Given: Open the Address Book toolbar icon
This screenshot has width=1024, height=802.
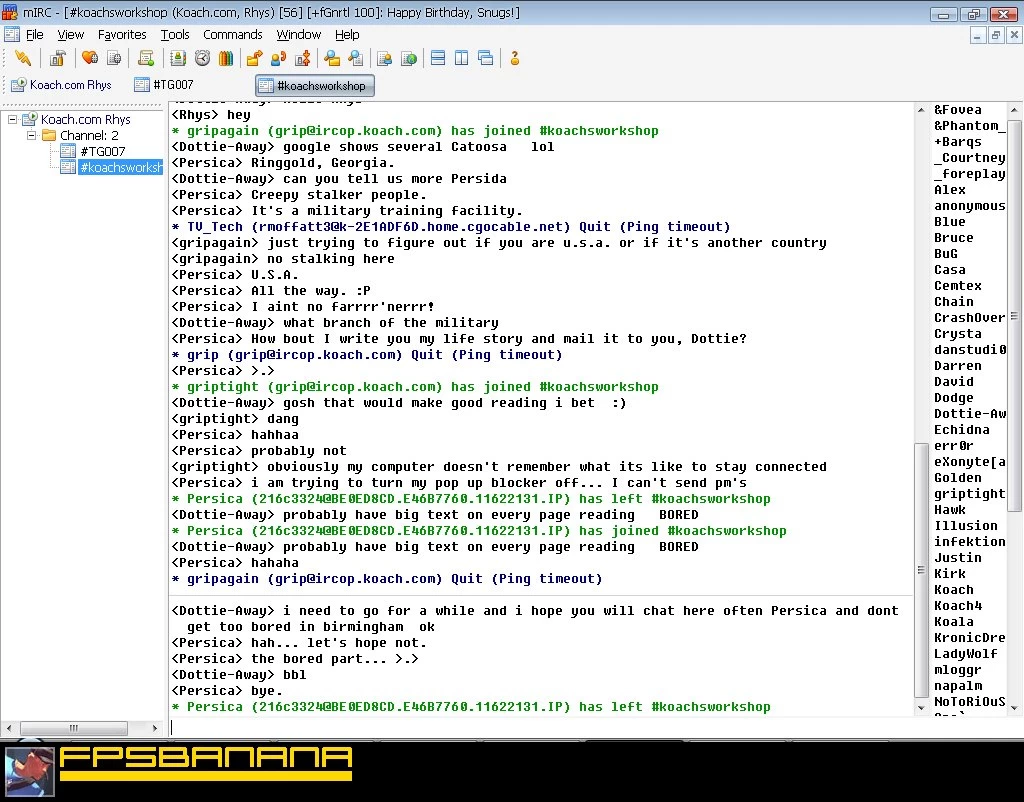Looking at the screenshot, I should tap(178, 58).
